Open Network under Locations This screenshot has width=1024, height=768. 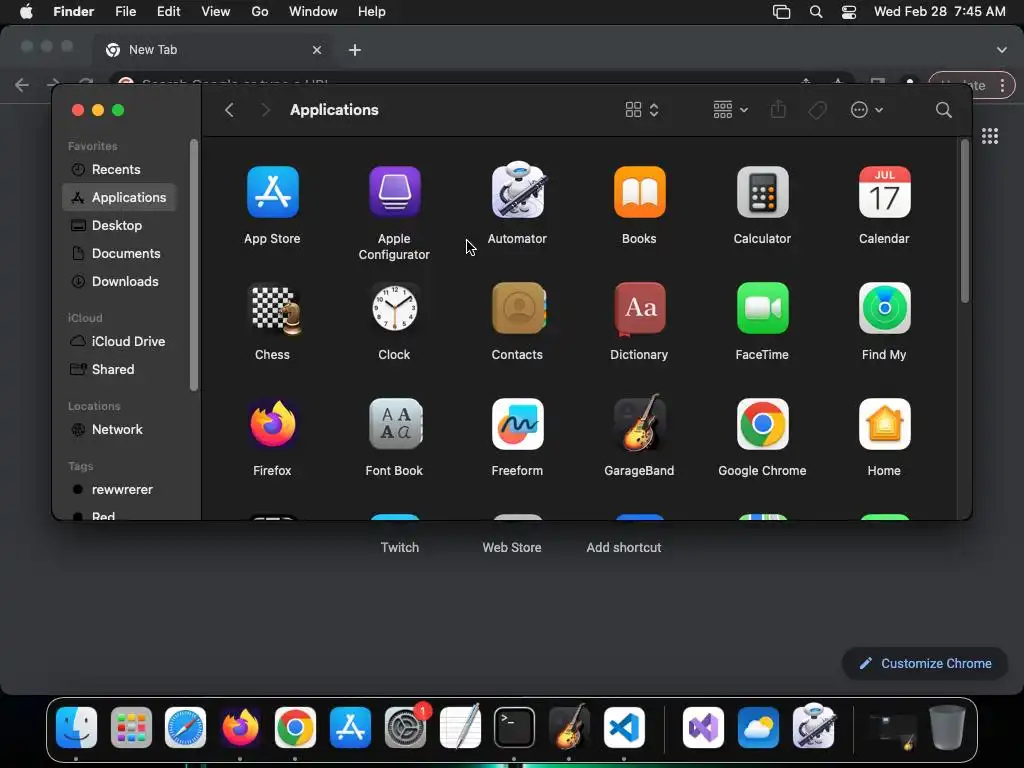120,430
